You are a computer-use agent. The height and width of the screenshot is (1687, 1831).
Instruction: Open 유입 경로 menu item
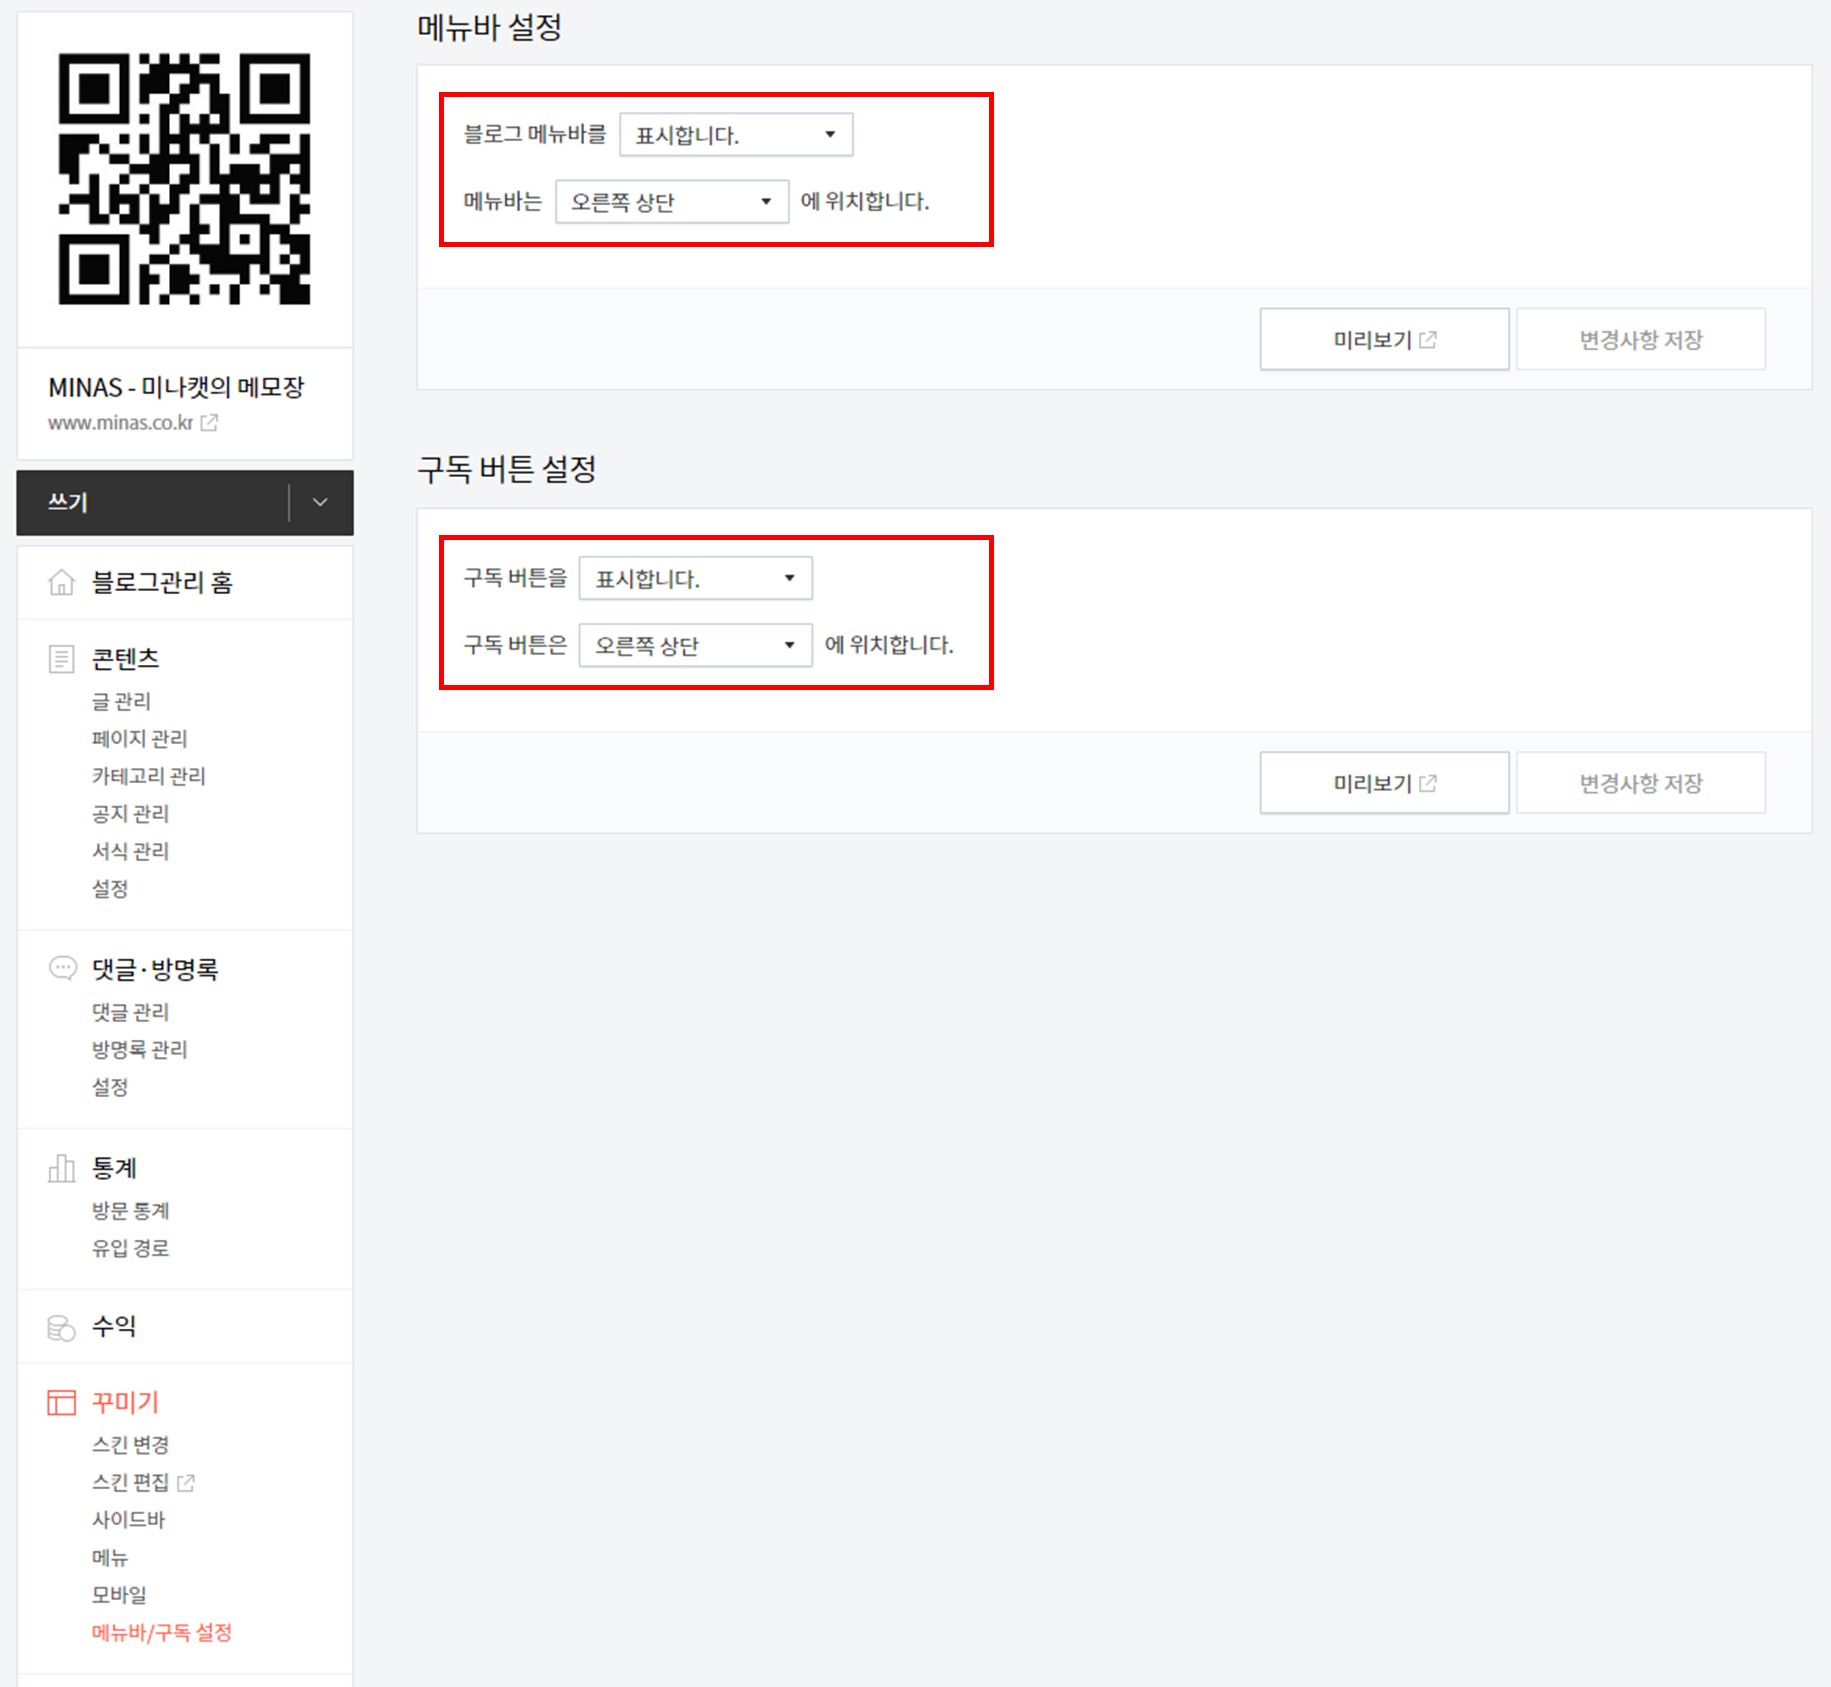tap(130, 1248)
